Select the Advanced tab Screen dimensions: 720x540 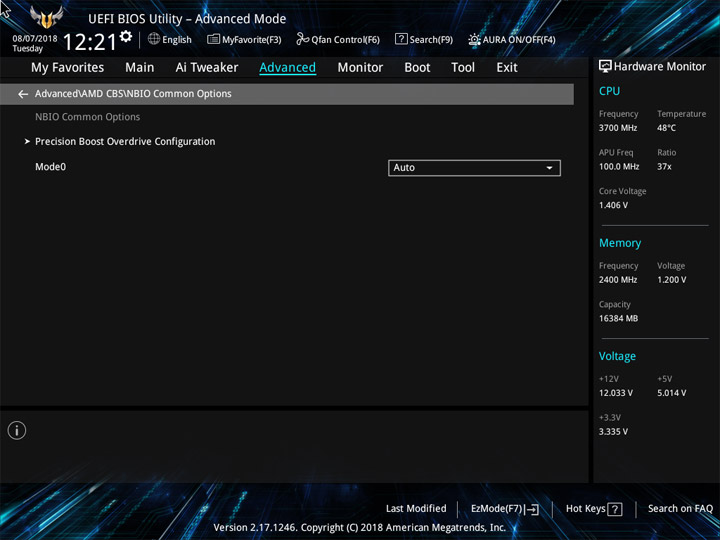287,68
